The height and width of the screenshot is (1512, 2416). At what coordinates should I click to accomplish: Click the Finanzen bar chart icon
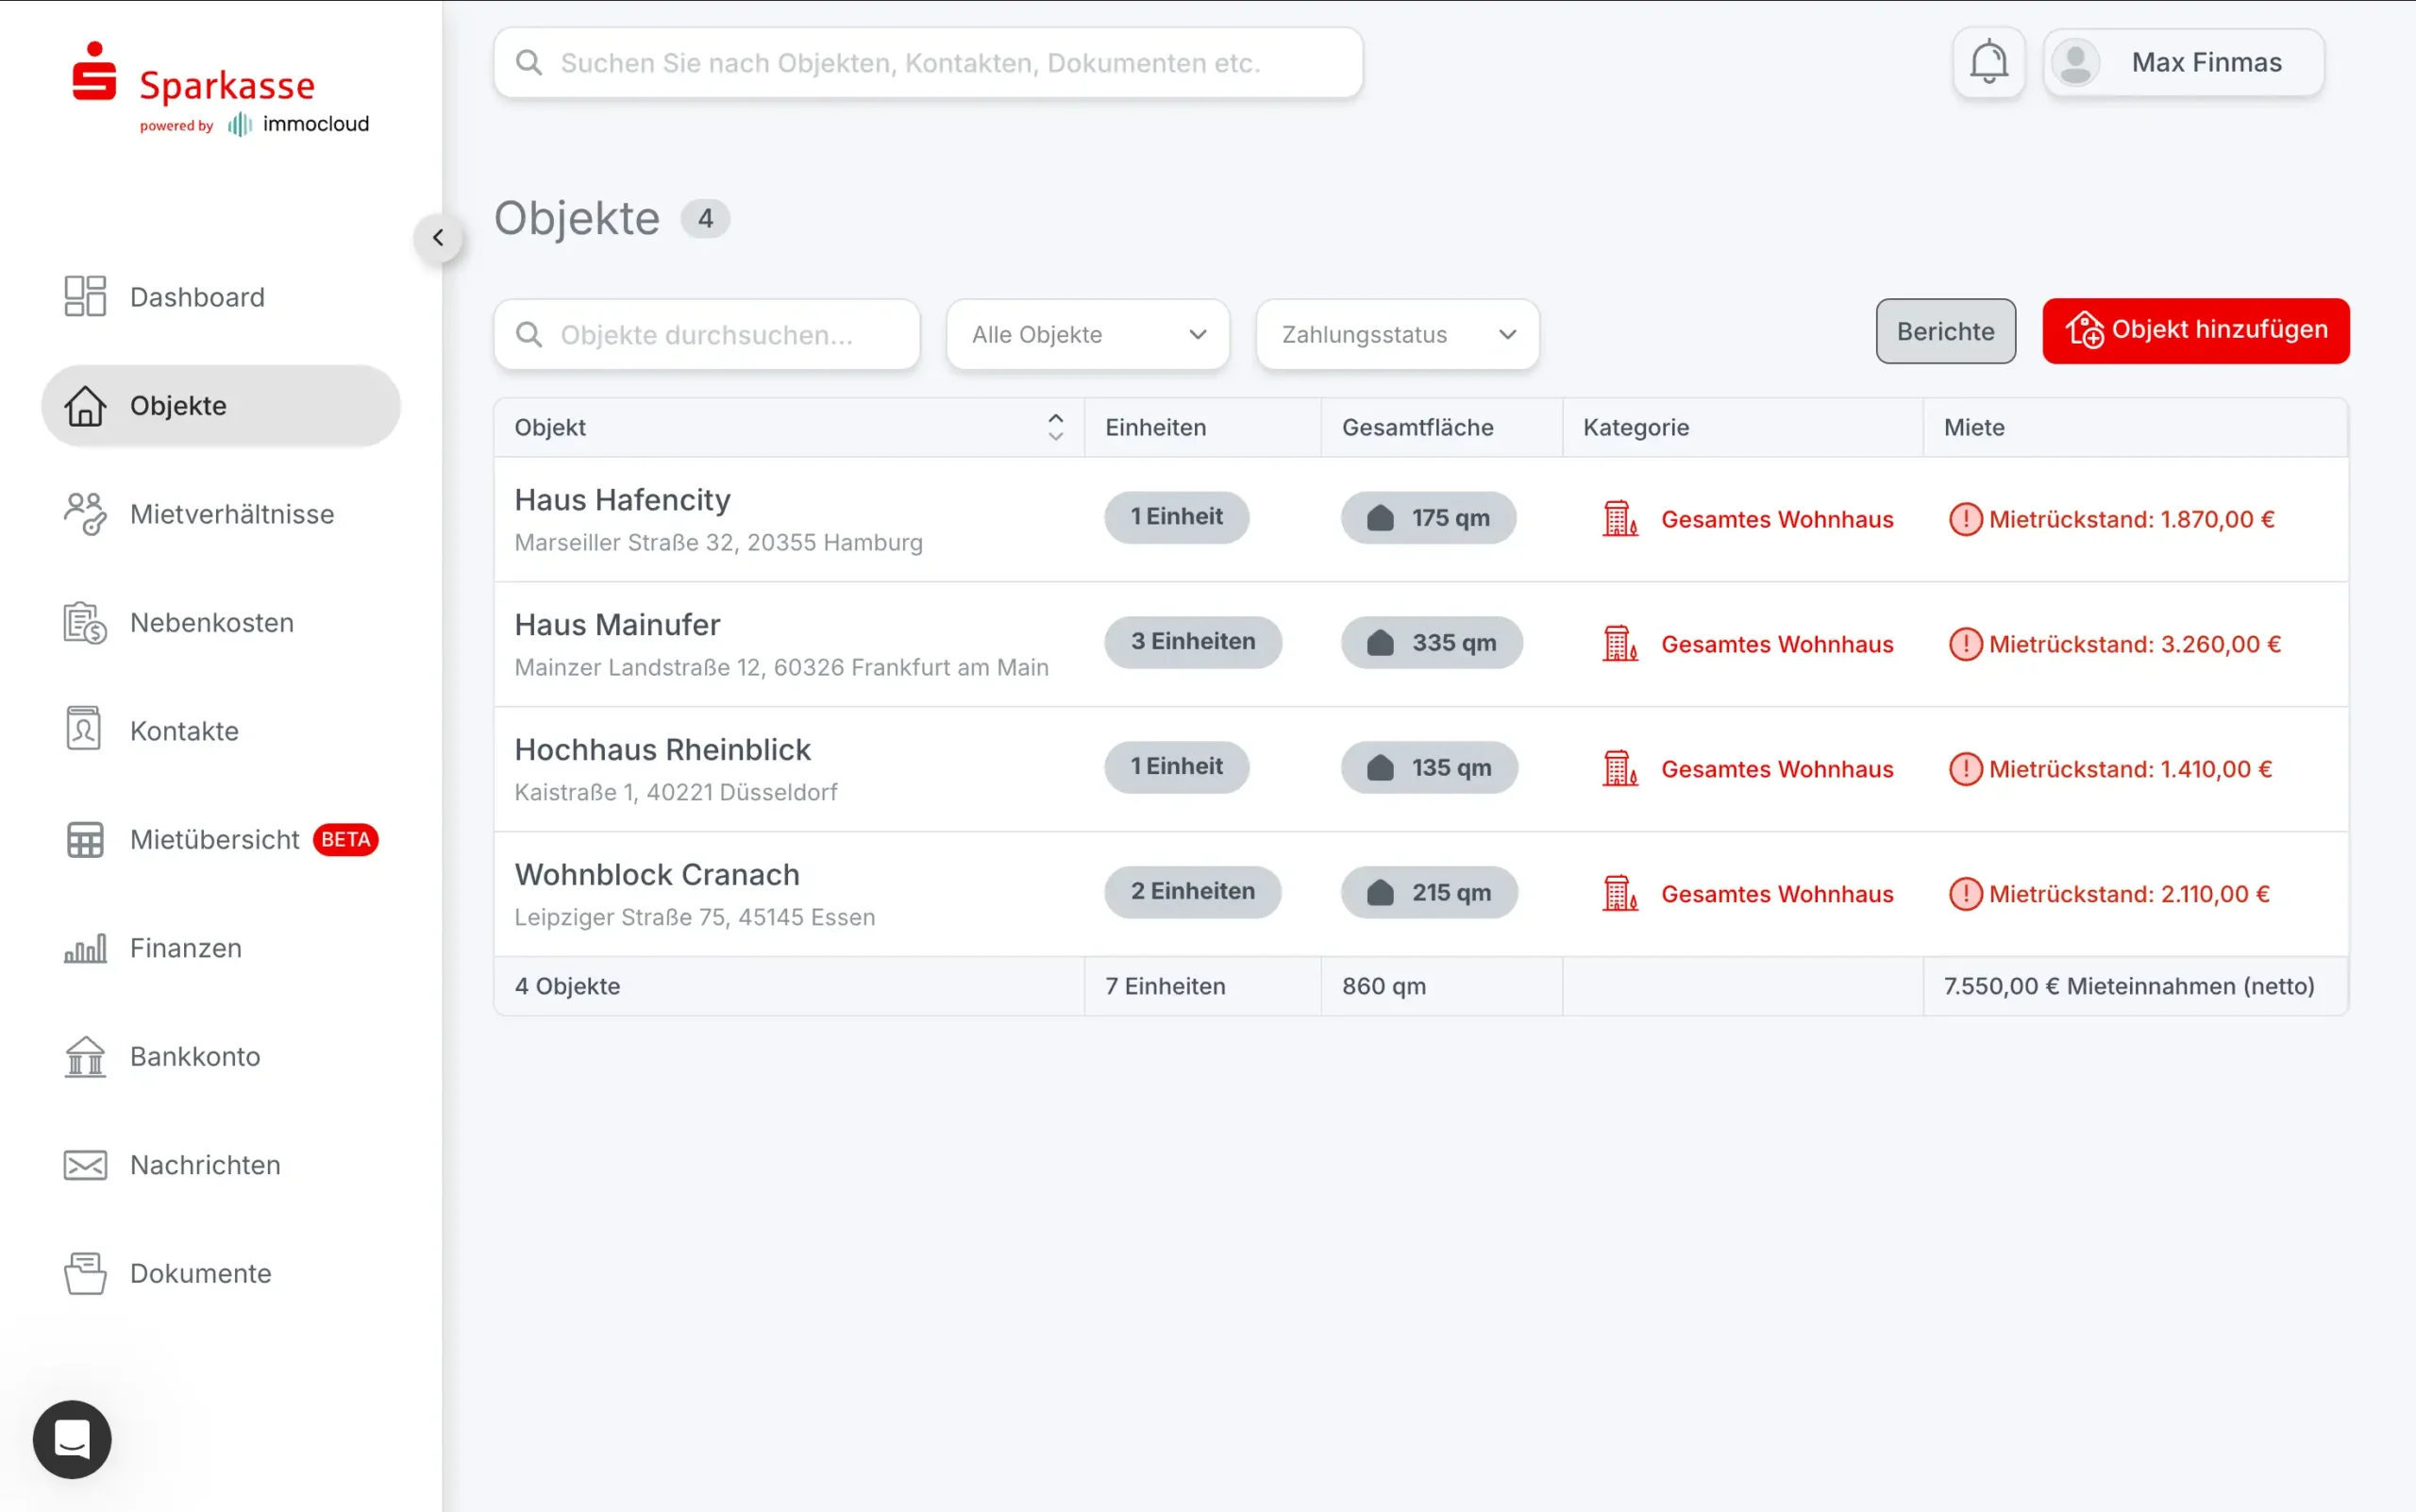coord(85,948)
